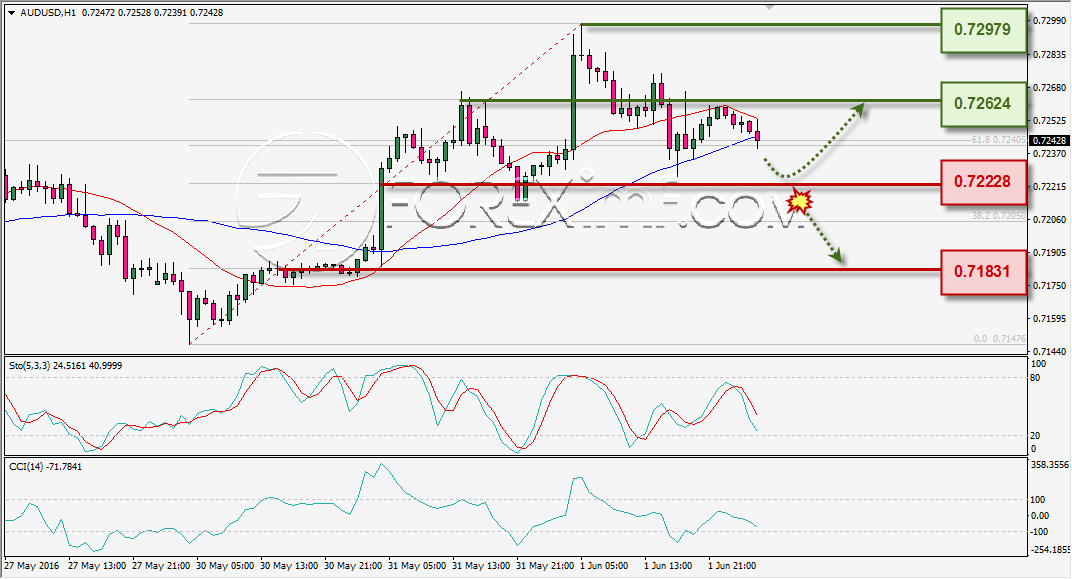This screenshot has height=579, width=1072.
Task: Click the 30 May 21:00 time label
Action: (x=353, y=566)
